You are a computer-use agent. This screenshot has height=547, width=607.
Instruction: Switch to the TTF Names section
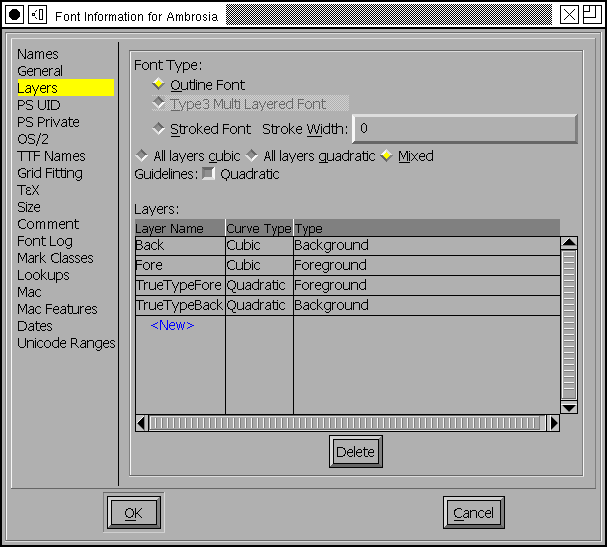(x=51, y=156)
